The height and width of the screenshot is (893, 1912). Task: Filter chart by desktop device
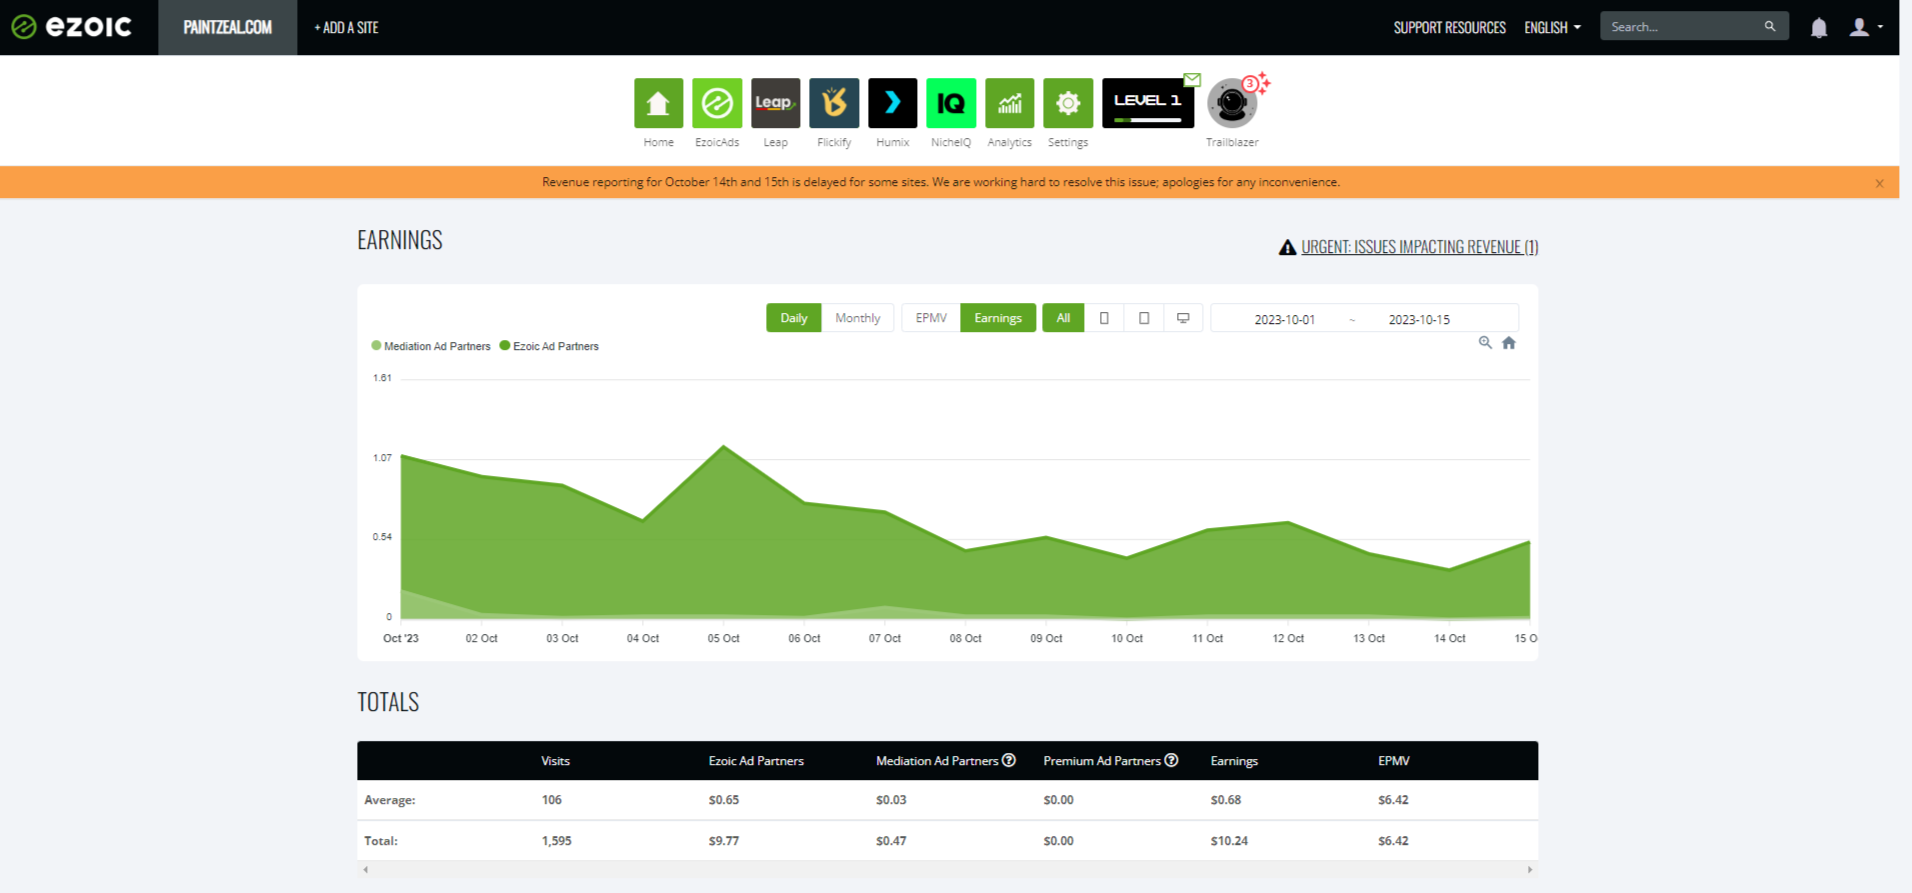[1183, 318]
